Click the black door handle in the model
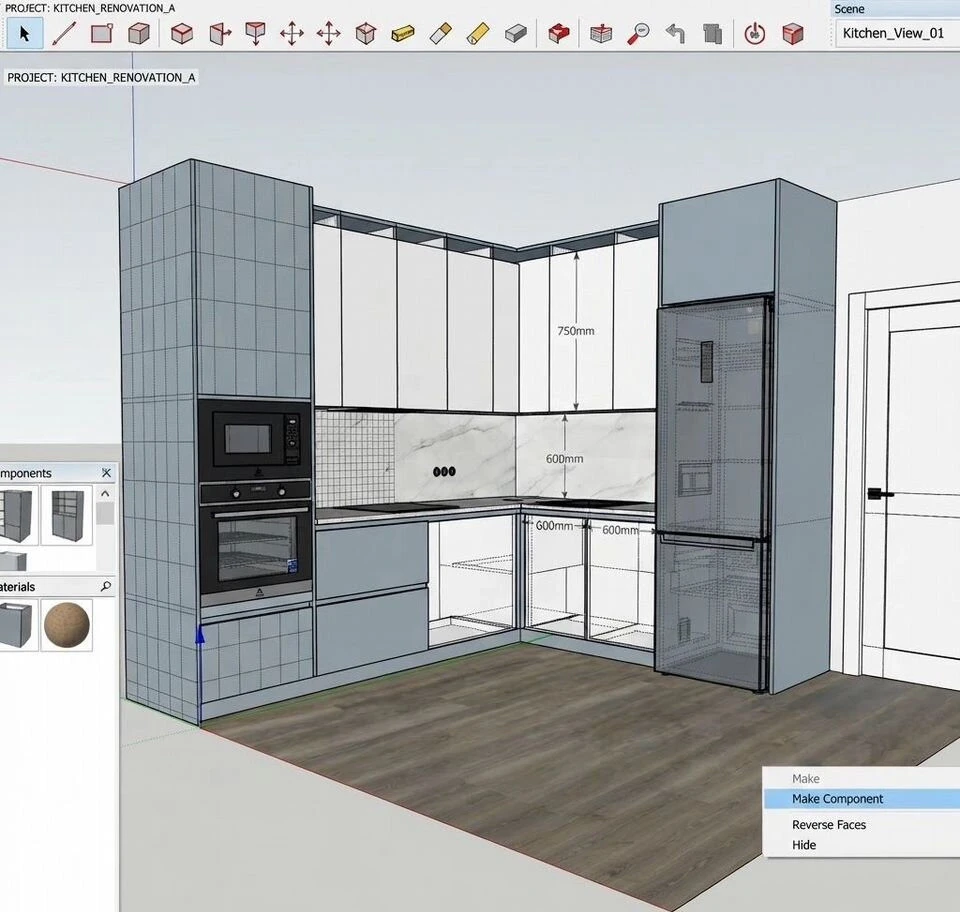960x912 pixels. pos(880,493)
